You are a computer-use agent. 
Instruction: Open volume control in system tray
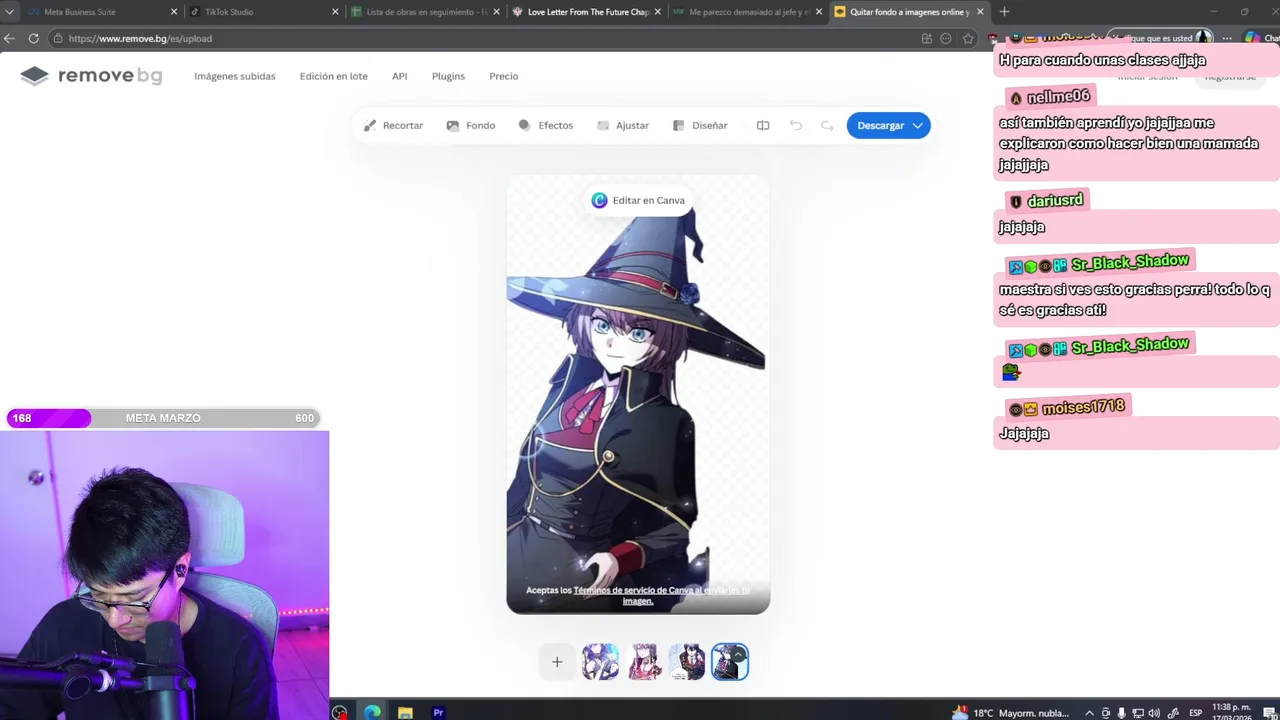point(1154,713)
